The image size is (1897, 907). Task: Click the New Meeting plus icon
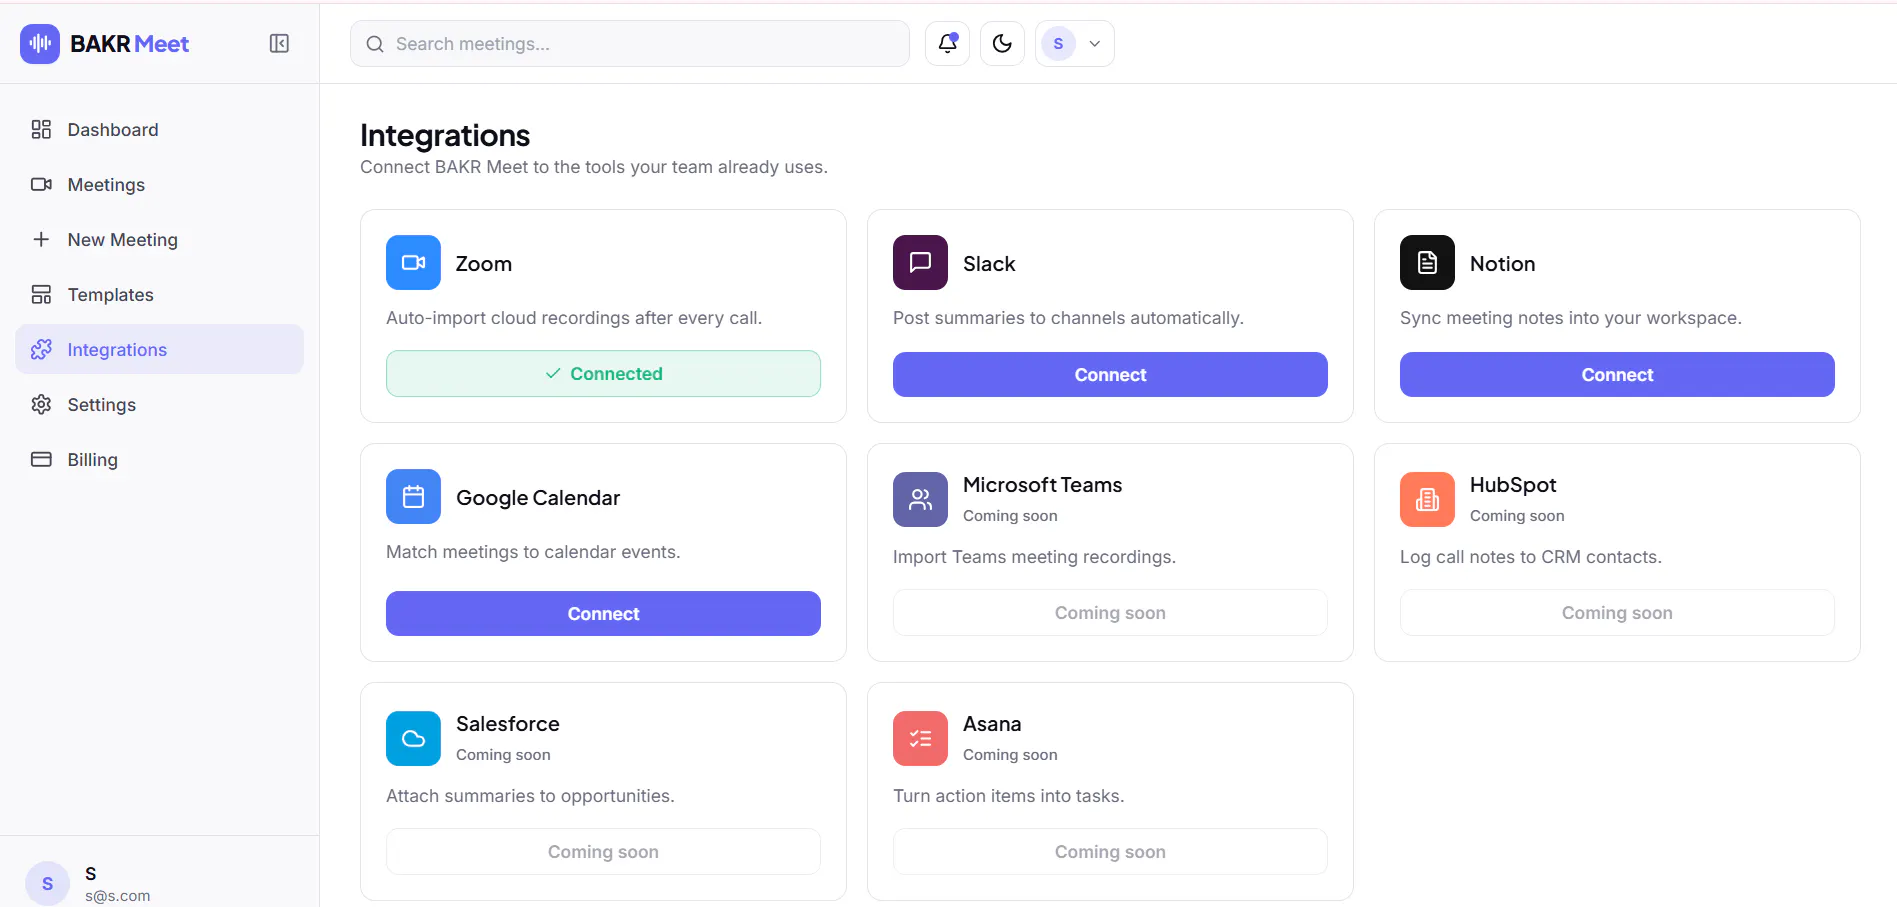41,239
